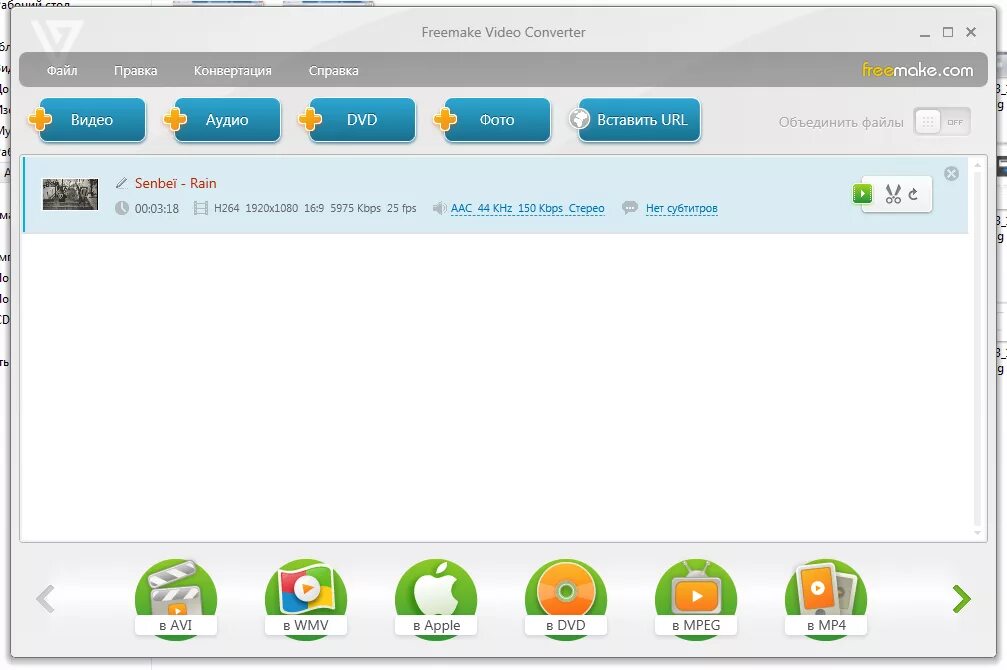This screenshot has height=670, width=1007.
Task: Minimize the Freemake Video Converter window
Action: point(925,33)
